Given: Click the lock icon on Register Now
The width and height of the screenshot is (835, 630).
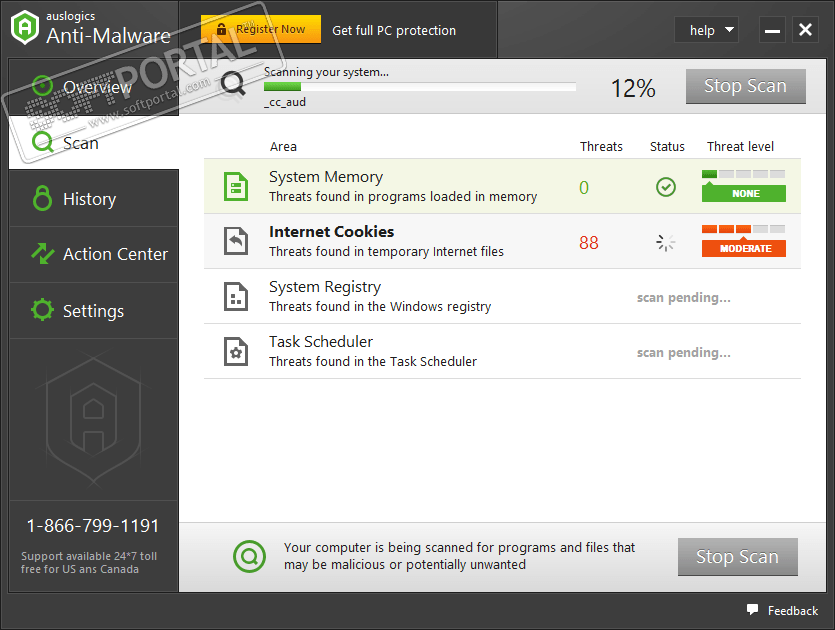Looking at the screenshot, I should [222, 29].
